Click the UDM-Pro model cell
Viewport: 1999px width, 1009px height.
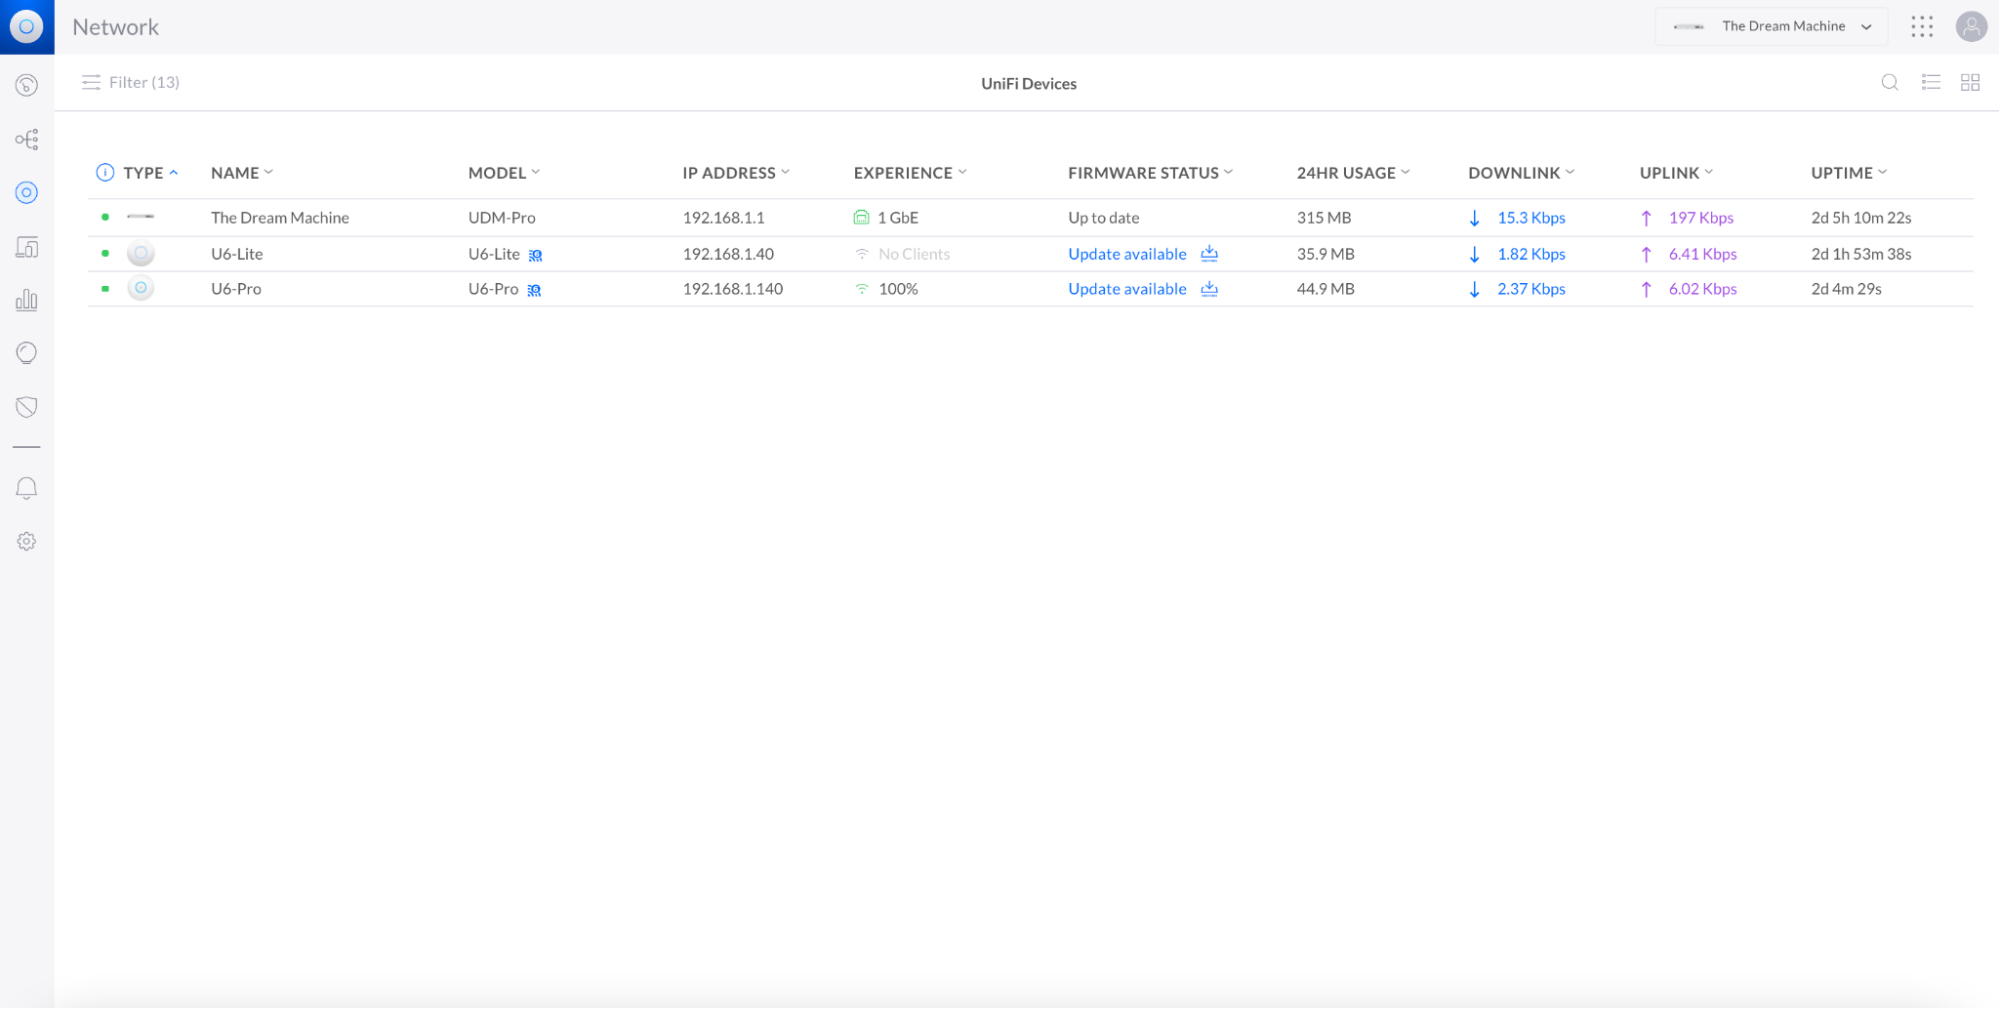(502, 217)
